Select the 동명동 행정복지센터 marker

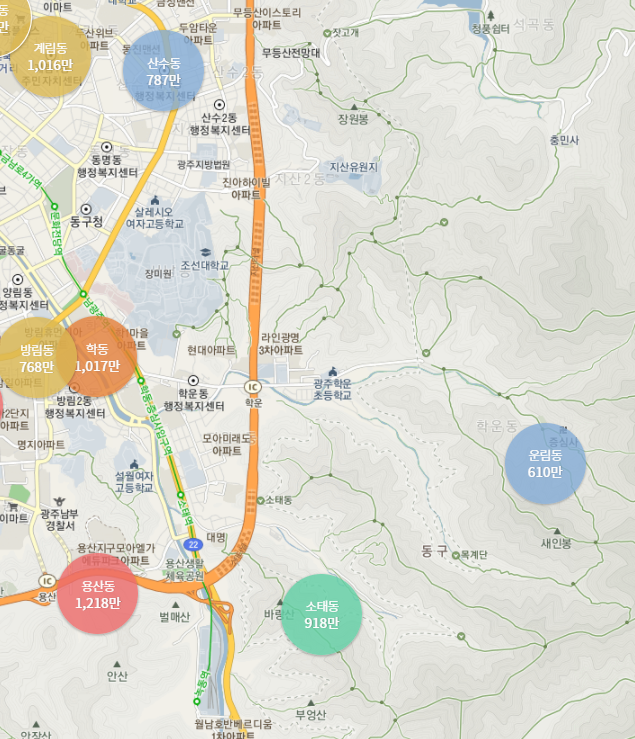click(107, 147)
